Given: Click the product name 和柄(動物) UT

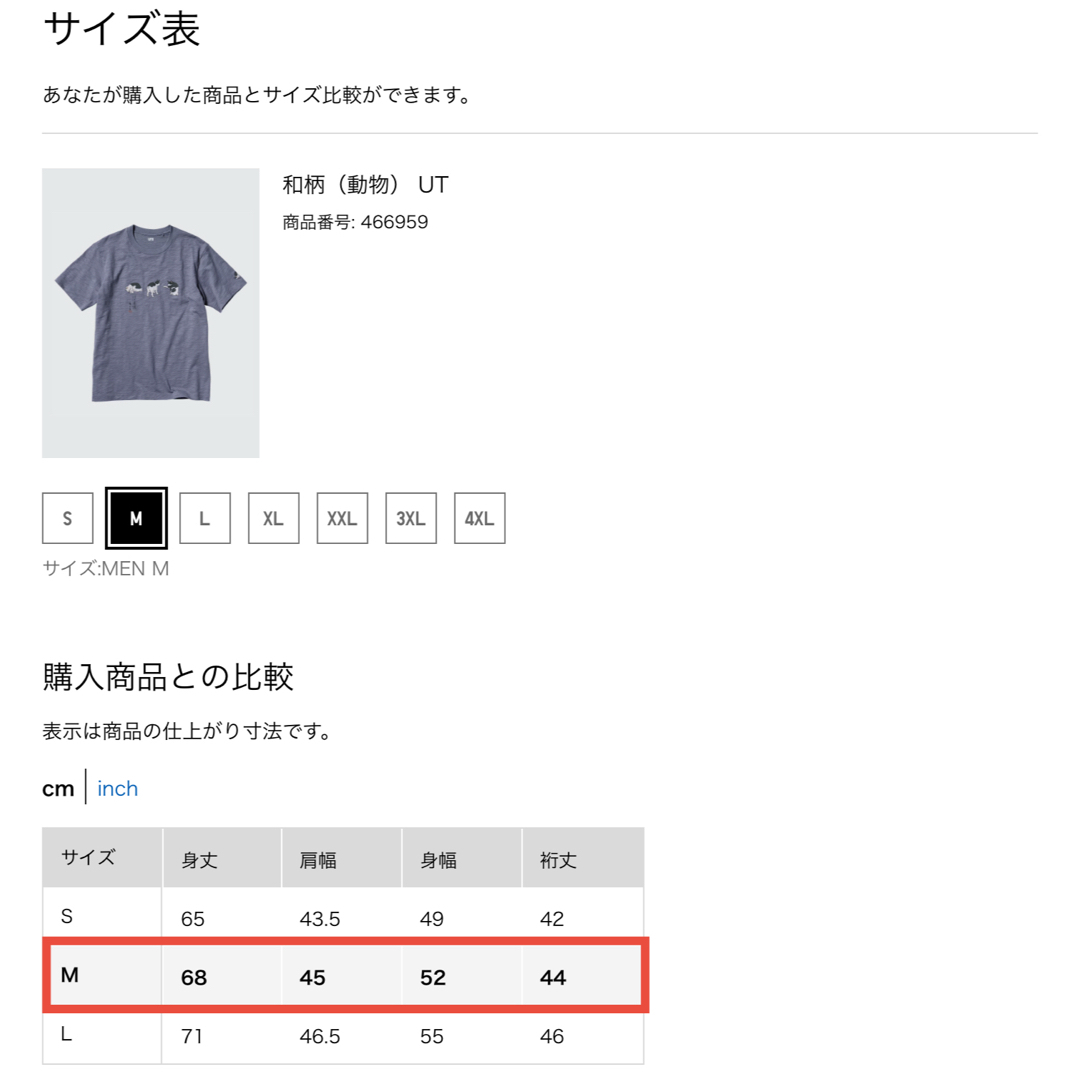Looking at the screenshot, I should pyautogui.click(x=365, y=185).
